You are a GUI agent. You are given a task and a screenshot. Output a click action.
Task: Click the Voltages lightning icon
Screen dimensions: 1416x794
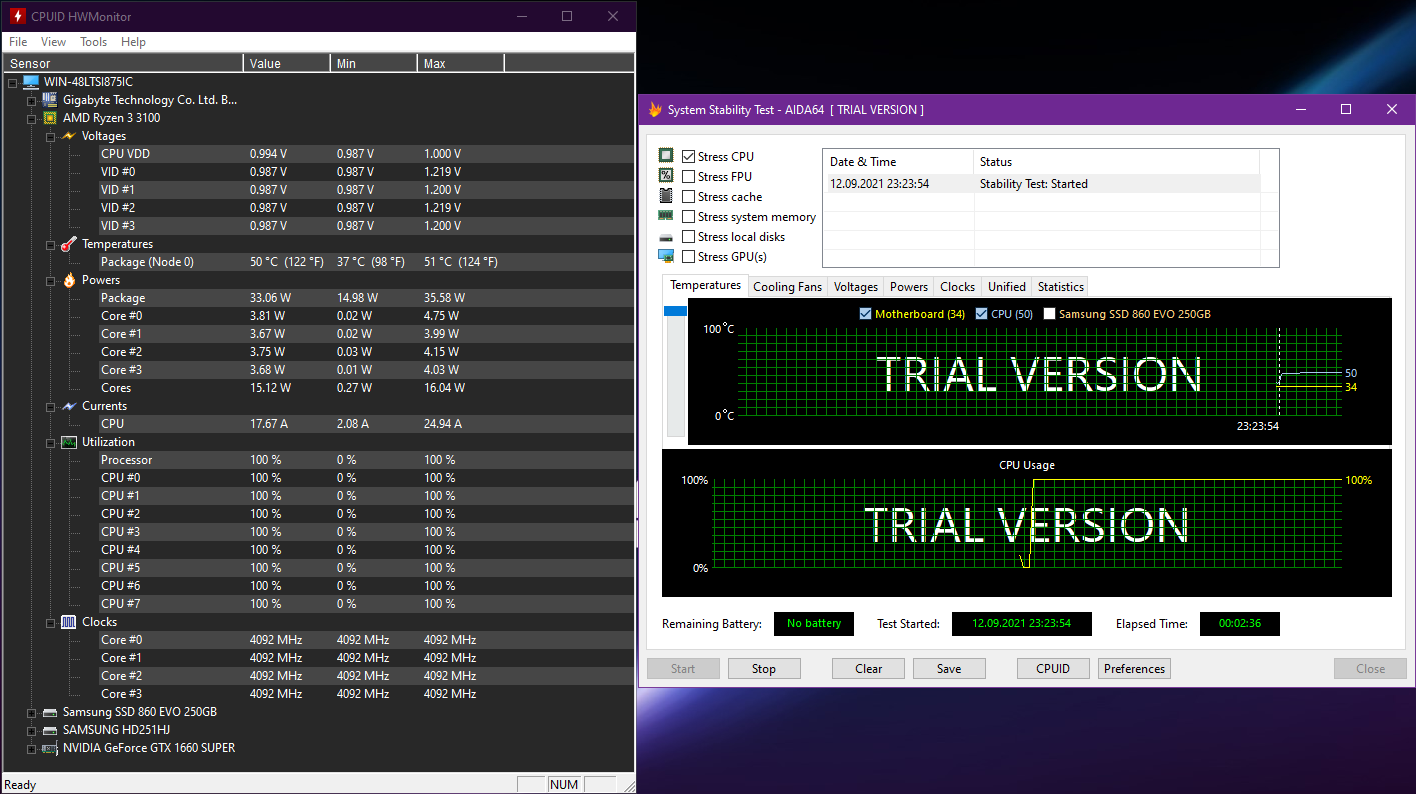pyautogui.click(x=68, y=136)
